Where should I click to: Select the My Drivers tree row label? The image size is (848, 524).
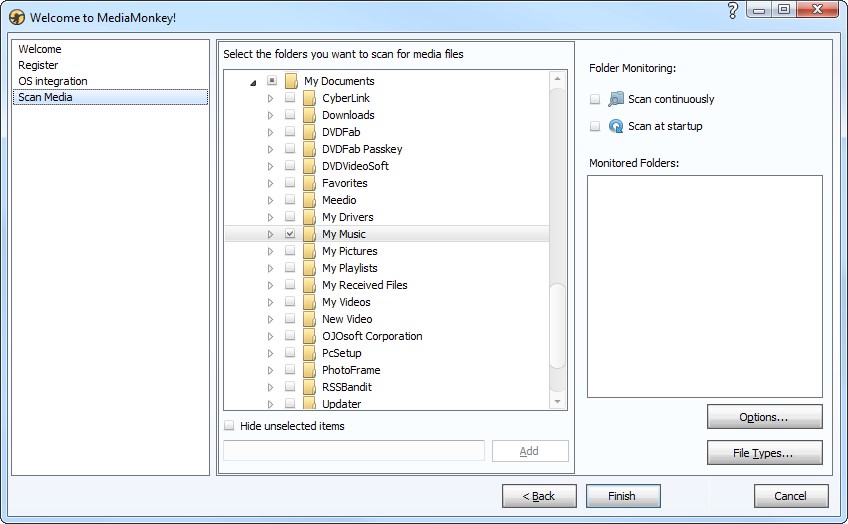coord(347,217)
